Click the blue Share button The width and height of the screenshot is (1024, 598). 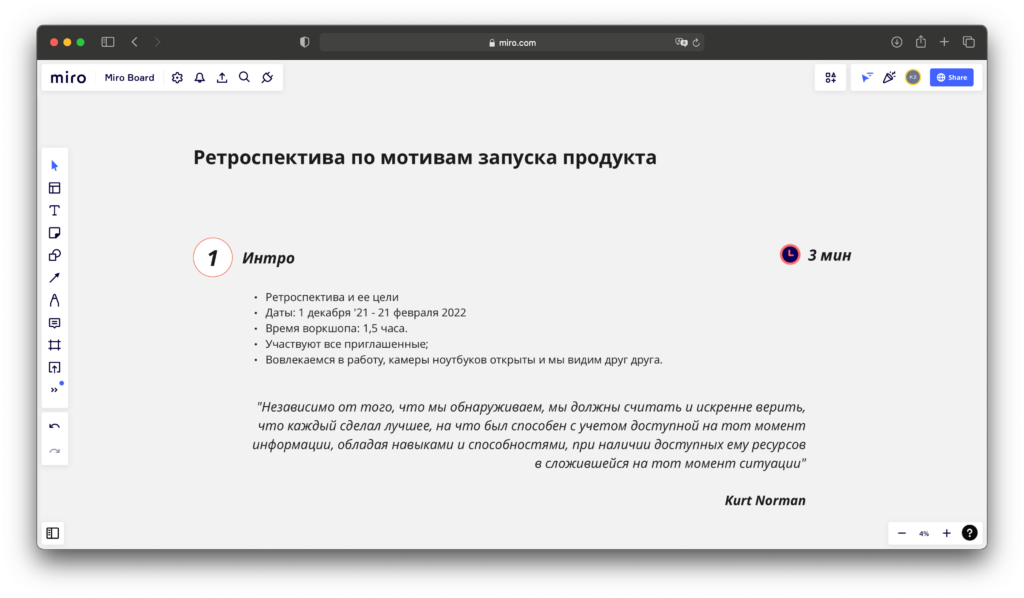[951, 77]
